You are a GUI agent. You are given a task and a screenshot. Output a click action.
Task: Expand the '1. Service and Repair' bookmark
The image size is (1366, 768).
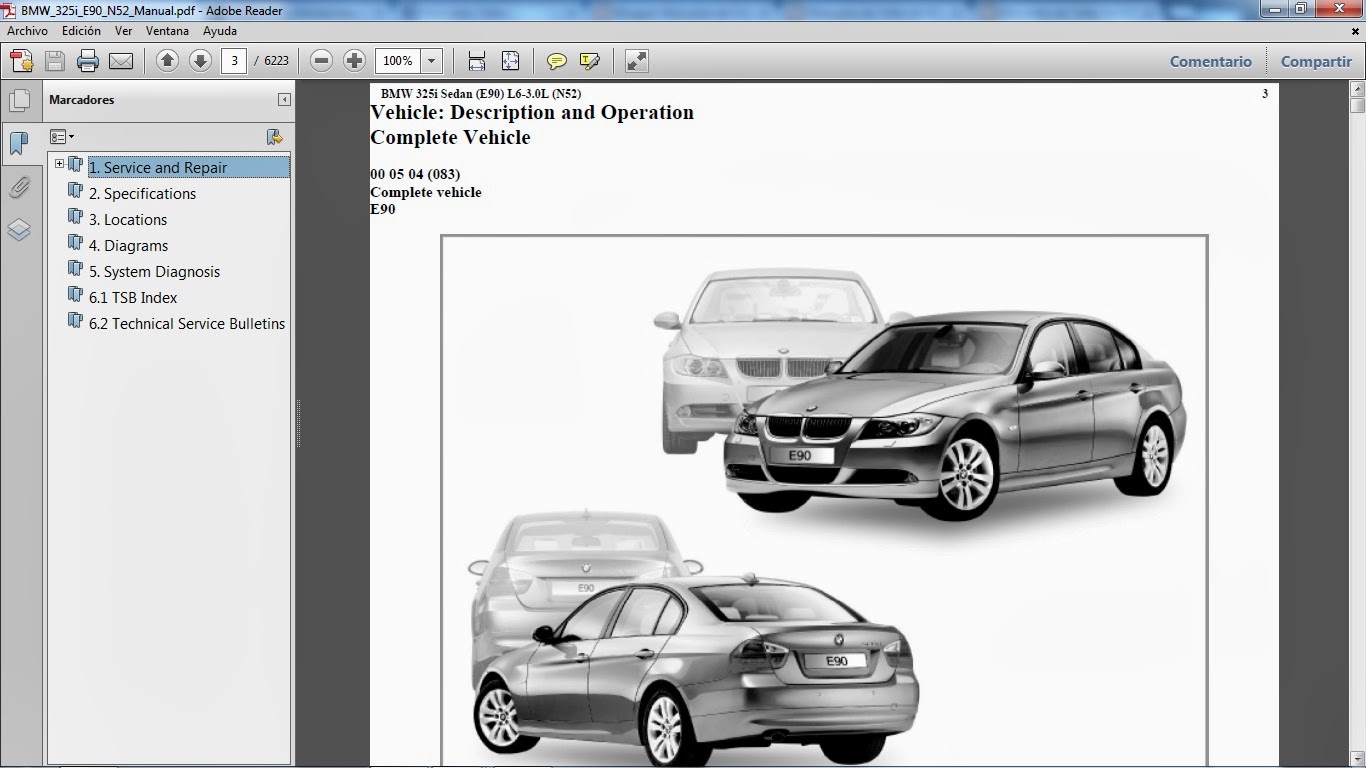pos(59,164)
